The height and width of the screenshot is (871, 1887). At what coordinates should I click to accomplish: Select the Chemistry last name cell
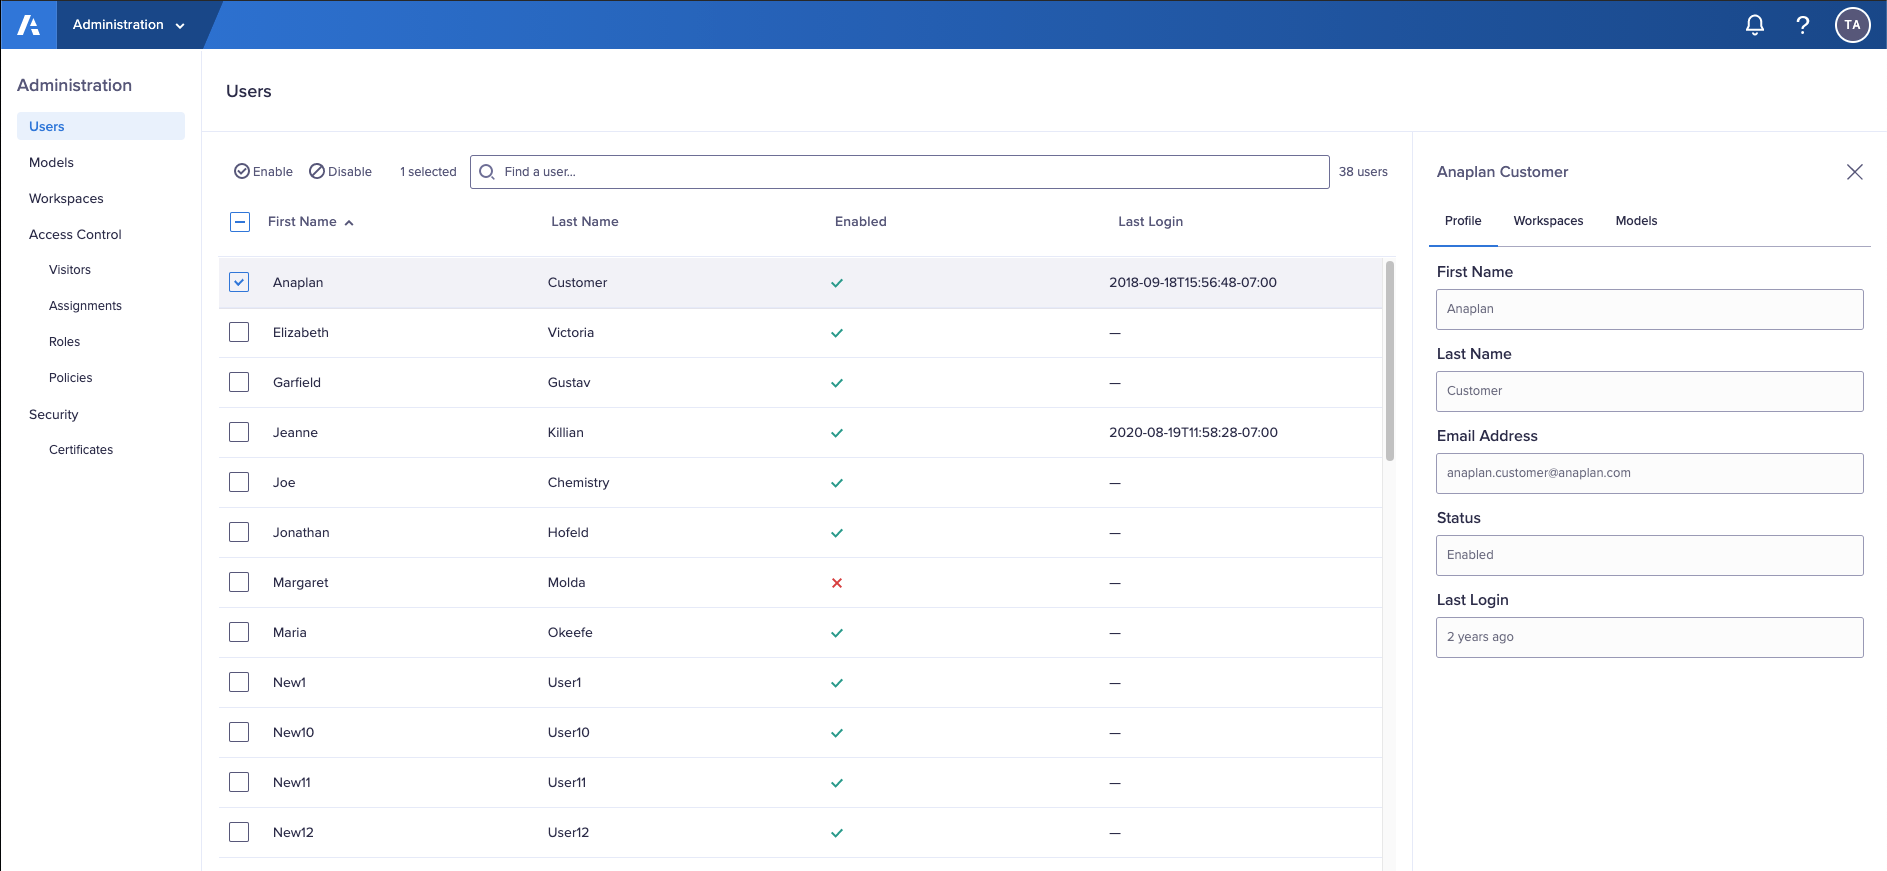click(x=578, y=482)
